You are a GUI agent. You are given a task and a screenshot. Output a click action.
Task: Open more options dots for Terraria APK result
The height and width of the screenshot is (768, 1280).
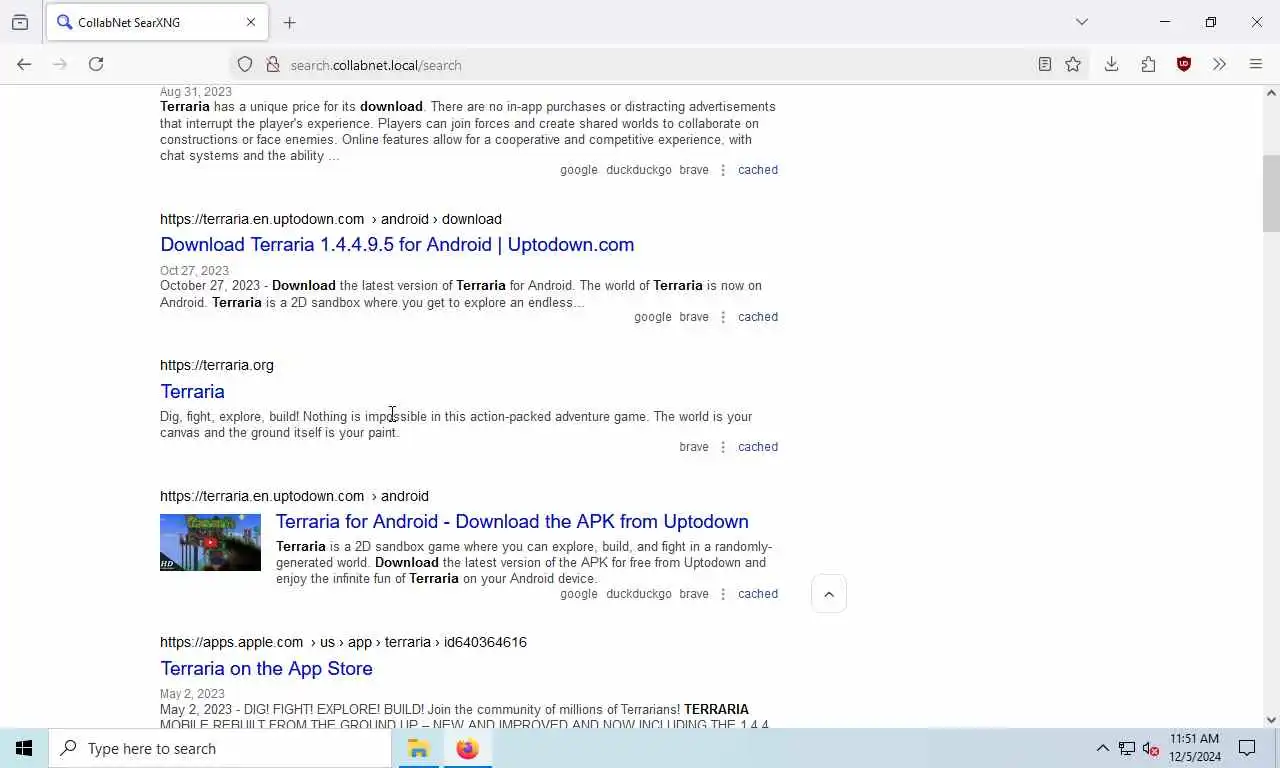tap(723, 594)
